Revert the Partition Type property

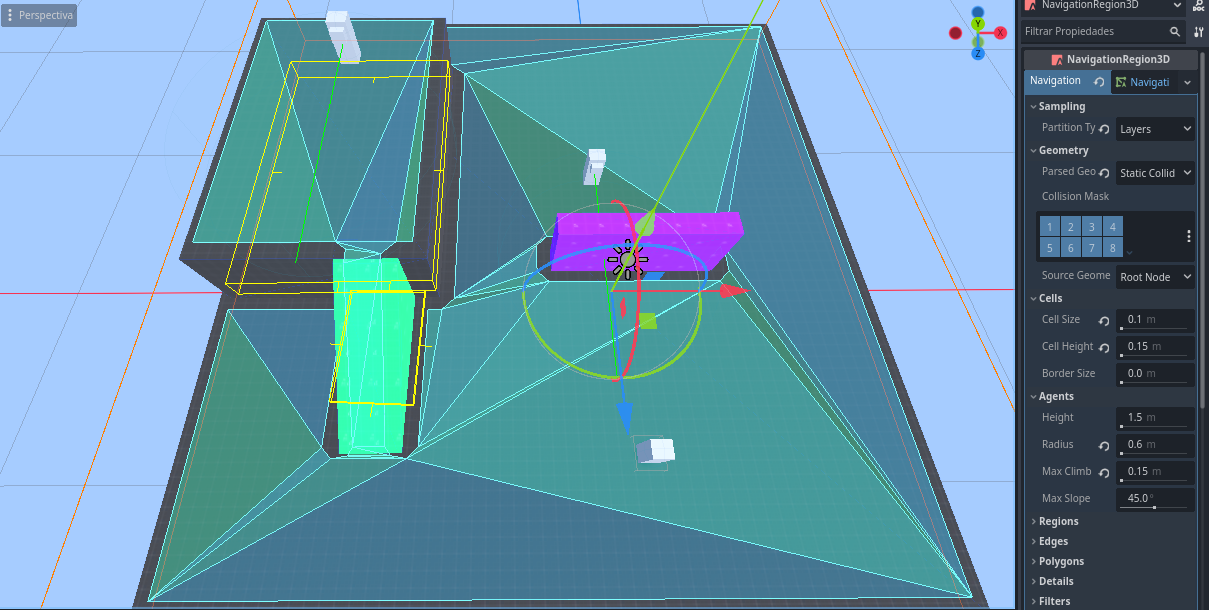pyautogui.click(x=1104, y=129)
